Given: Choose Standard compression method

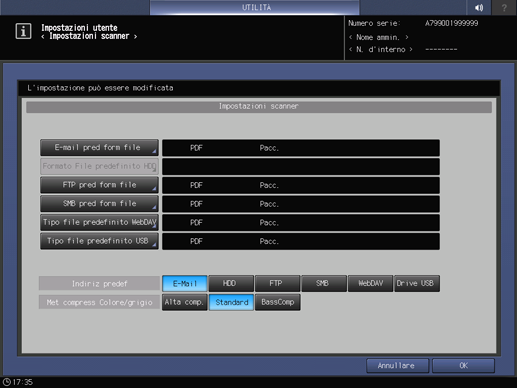Looking at the screenshot, I should tap(231, 302).
